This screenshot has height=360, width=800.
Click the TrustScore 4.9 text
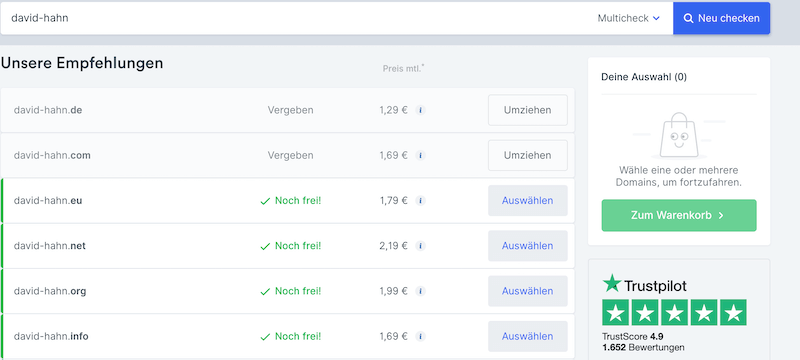click(633, 337)
